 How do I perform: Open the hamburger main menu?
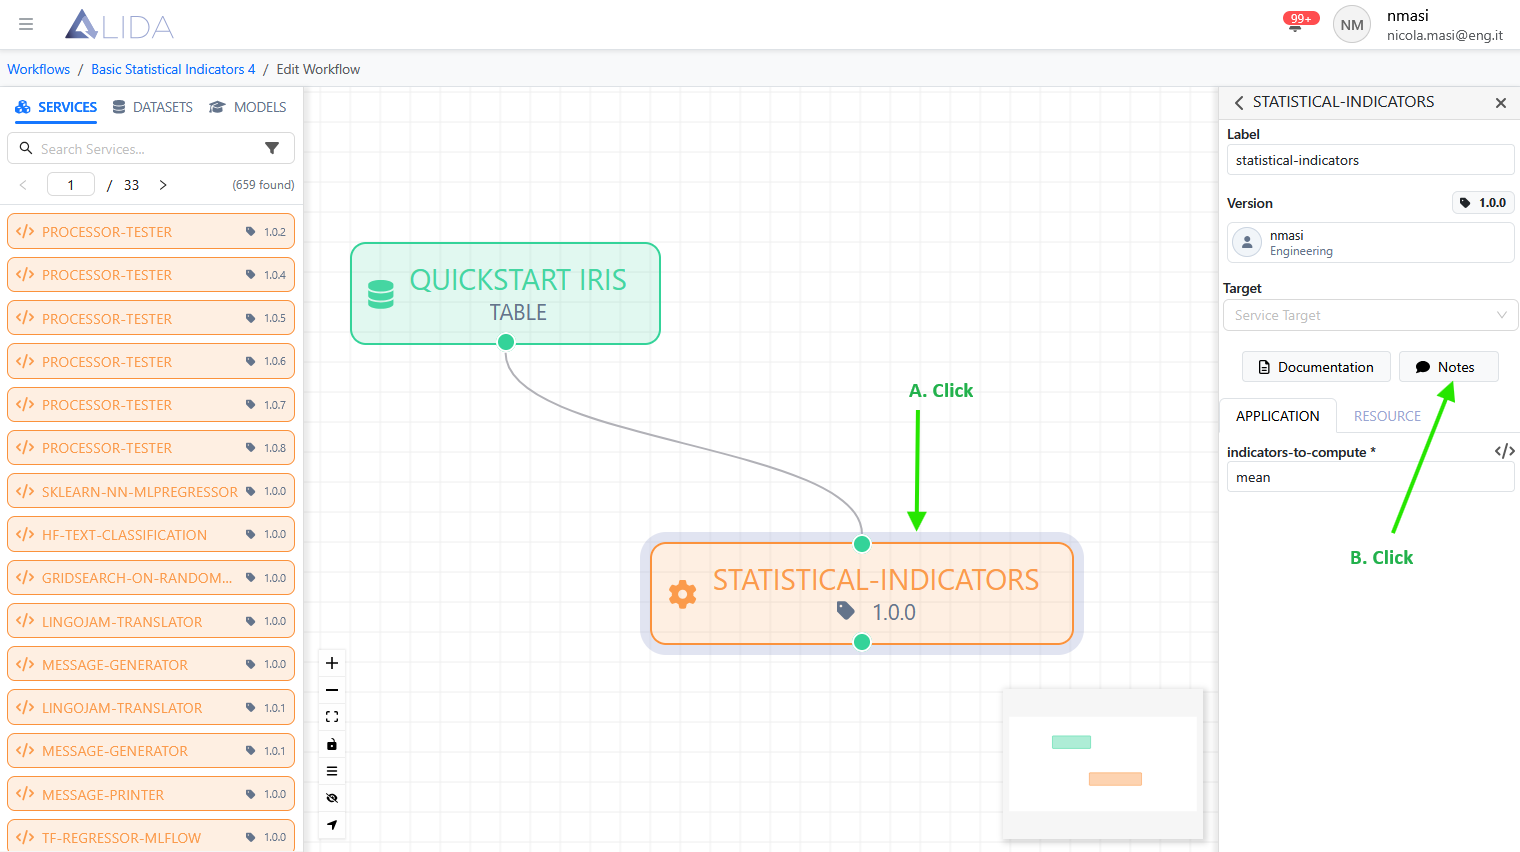point(26,24)
